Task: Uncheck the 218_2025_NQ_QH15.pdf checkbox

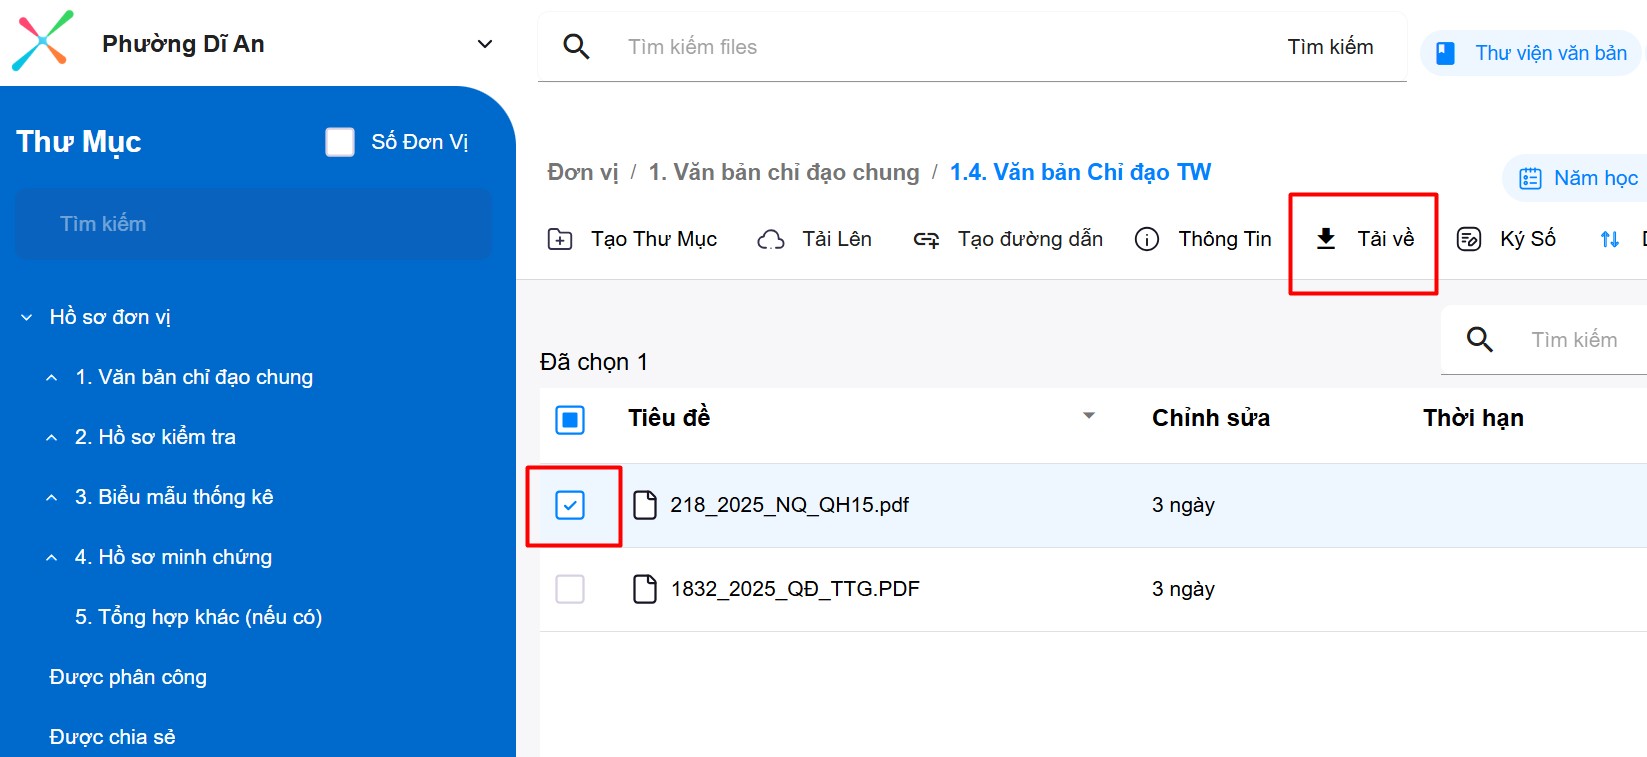Action: pos(570,505)
